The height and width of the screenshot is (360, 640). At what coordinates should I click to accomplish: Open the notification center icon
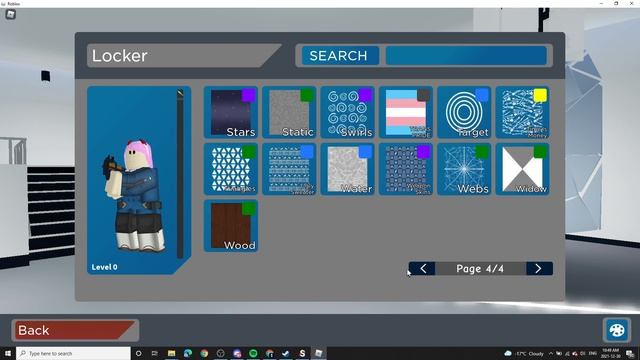(630, 353)
